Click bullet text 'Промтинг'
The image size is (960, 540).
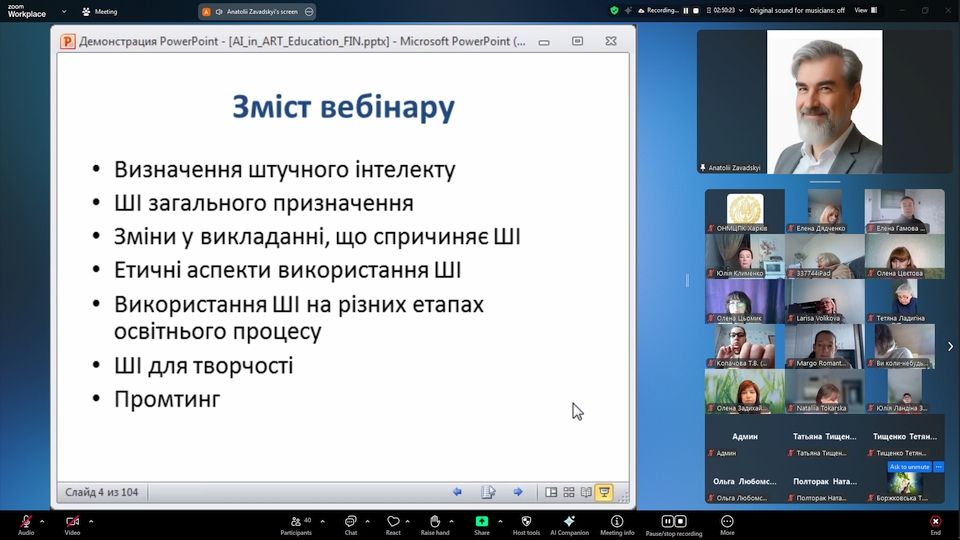pos(167,399)
